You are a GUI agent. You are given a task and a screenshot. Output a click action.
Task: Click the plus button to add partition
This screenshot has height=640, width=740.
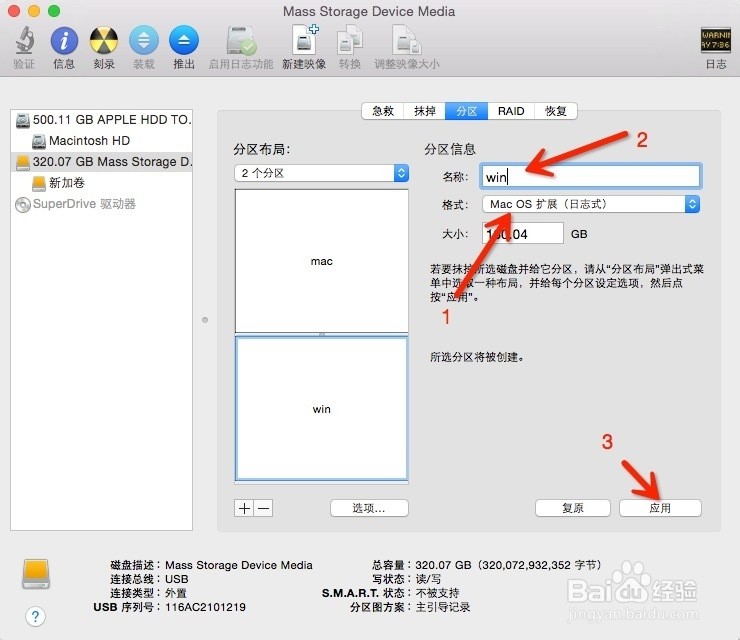click(x=244, y=508)
